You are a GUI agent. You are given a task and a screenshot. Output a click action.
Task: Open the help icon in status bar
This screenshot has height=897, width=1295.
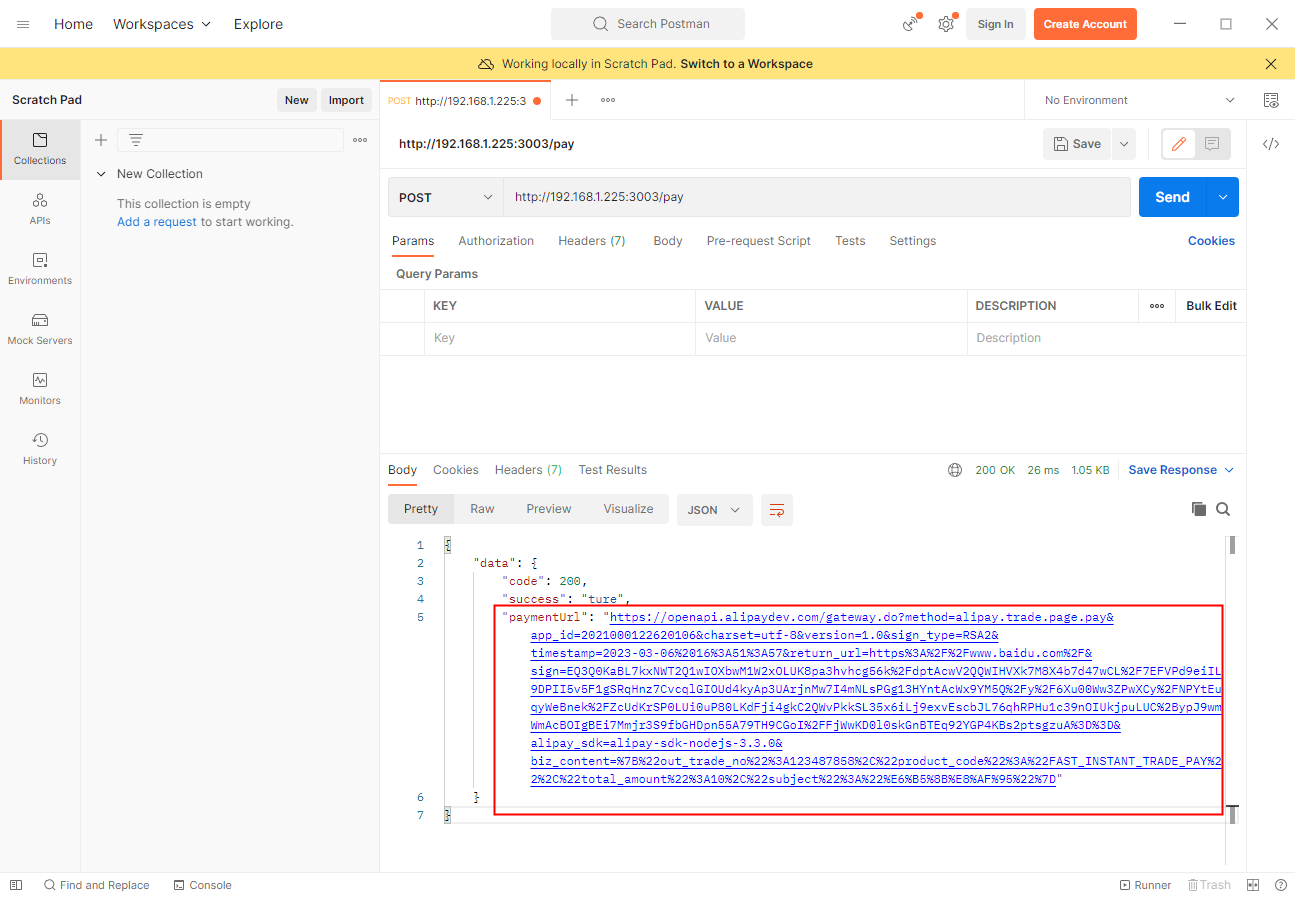[x=1280, y=885]
